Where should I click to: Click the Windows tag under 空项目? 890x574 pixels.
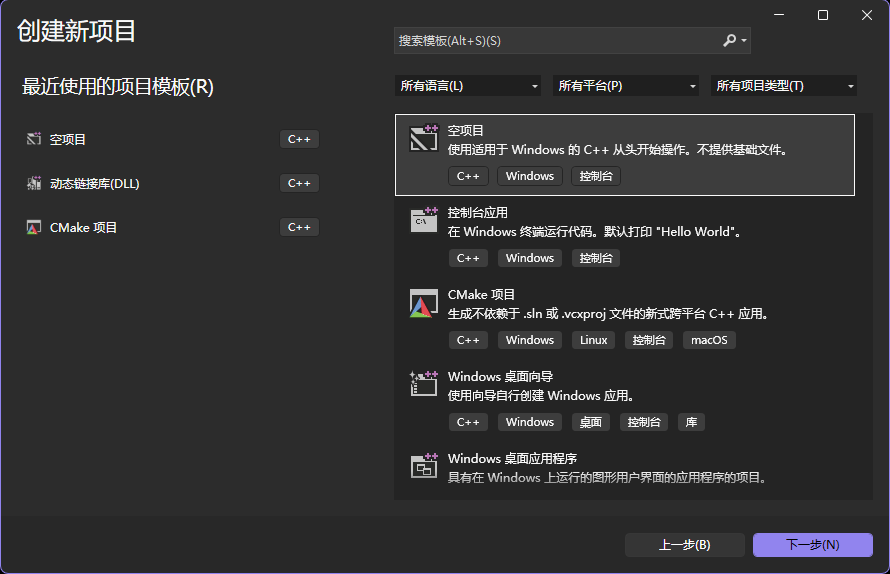pyautogui.click(x=530, y=176)
